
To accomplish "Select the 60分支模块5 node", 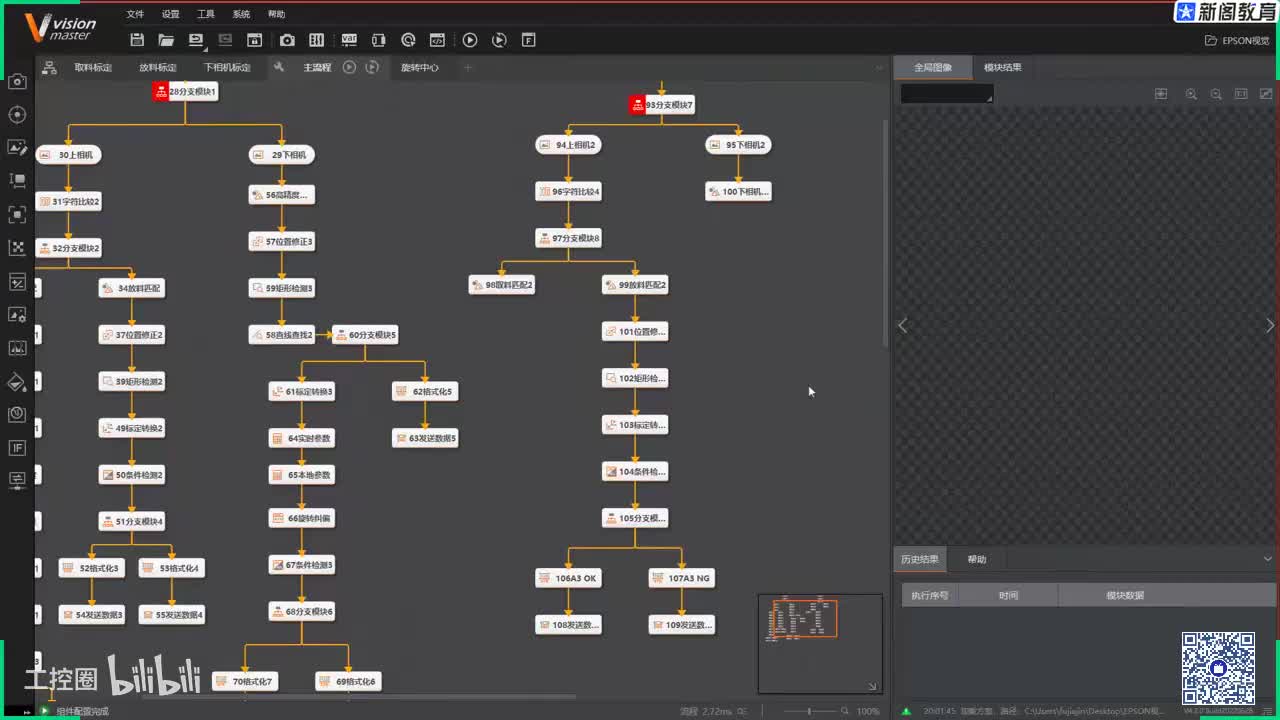I will pyautogui.click(x=365, y=335).
